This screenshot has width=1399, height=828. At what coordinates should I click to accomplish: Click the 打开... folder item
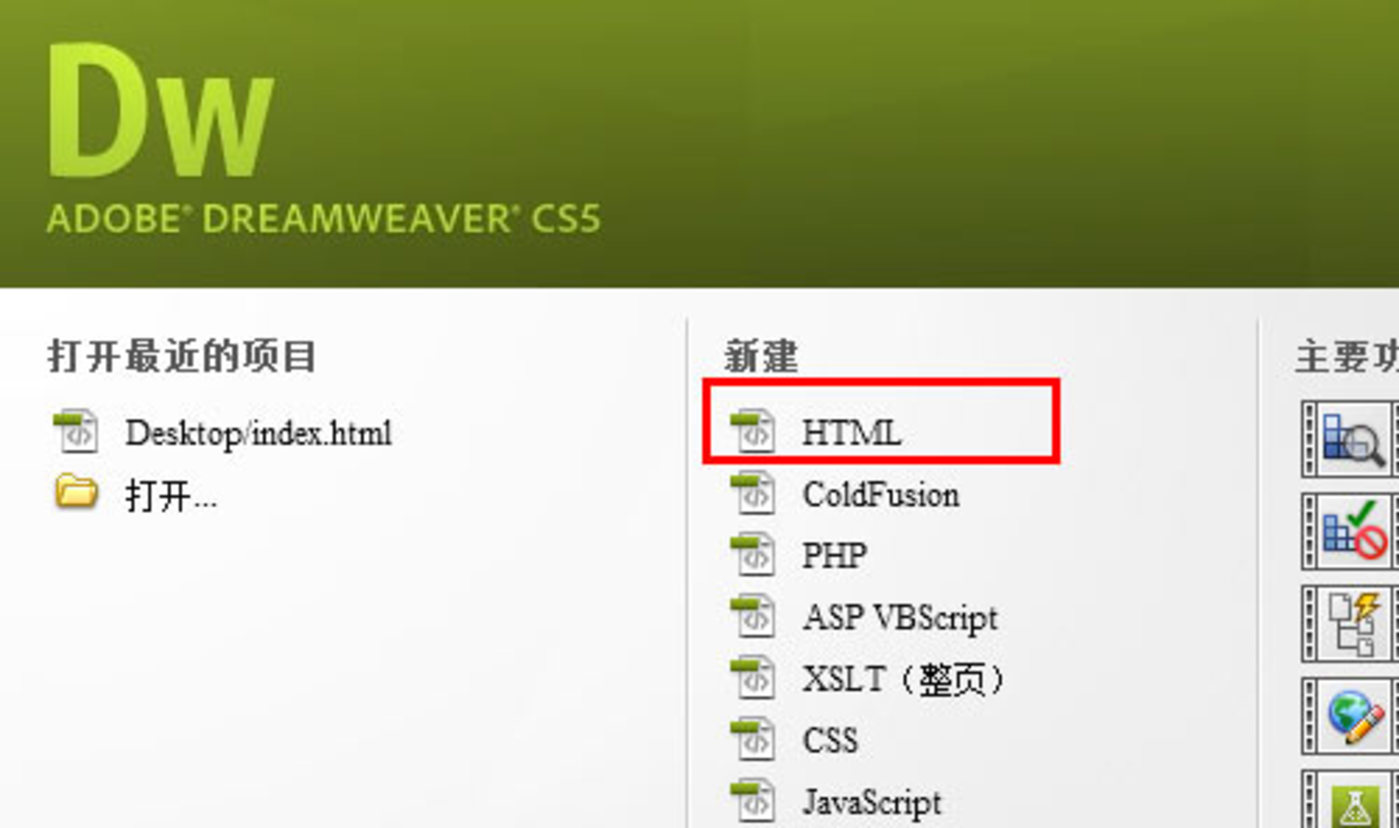135,494
